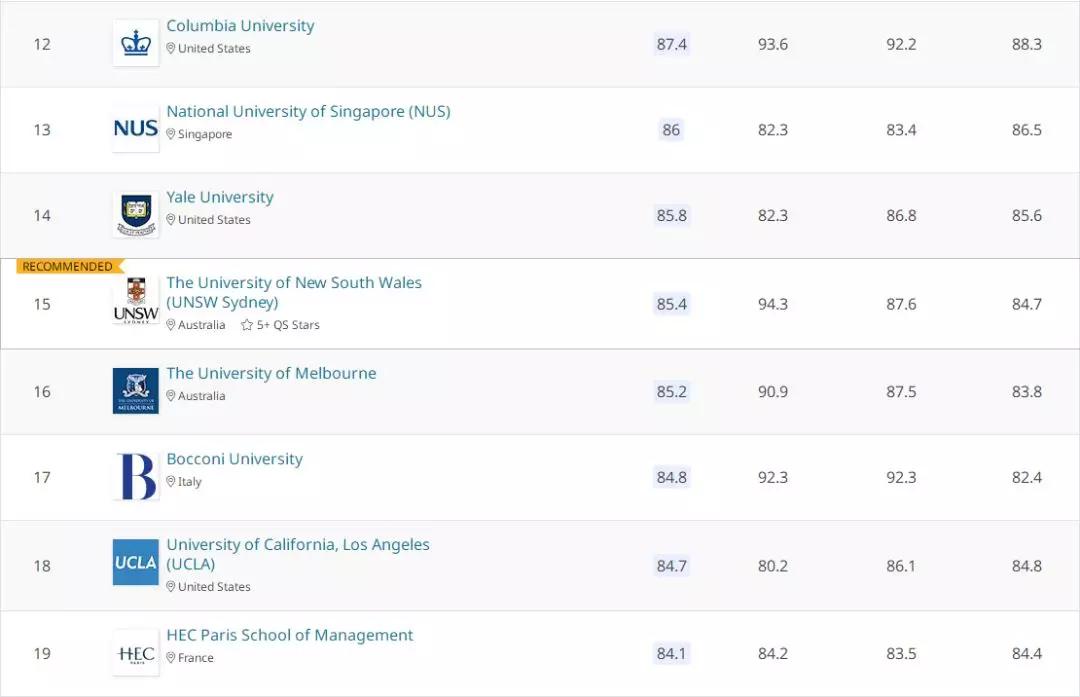
Task: Select the highlighted score 84.8 for Bocconi
Action: [x=672, y=477]
